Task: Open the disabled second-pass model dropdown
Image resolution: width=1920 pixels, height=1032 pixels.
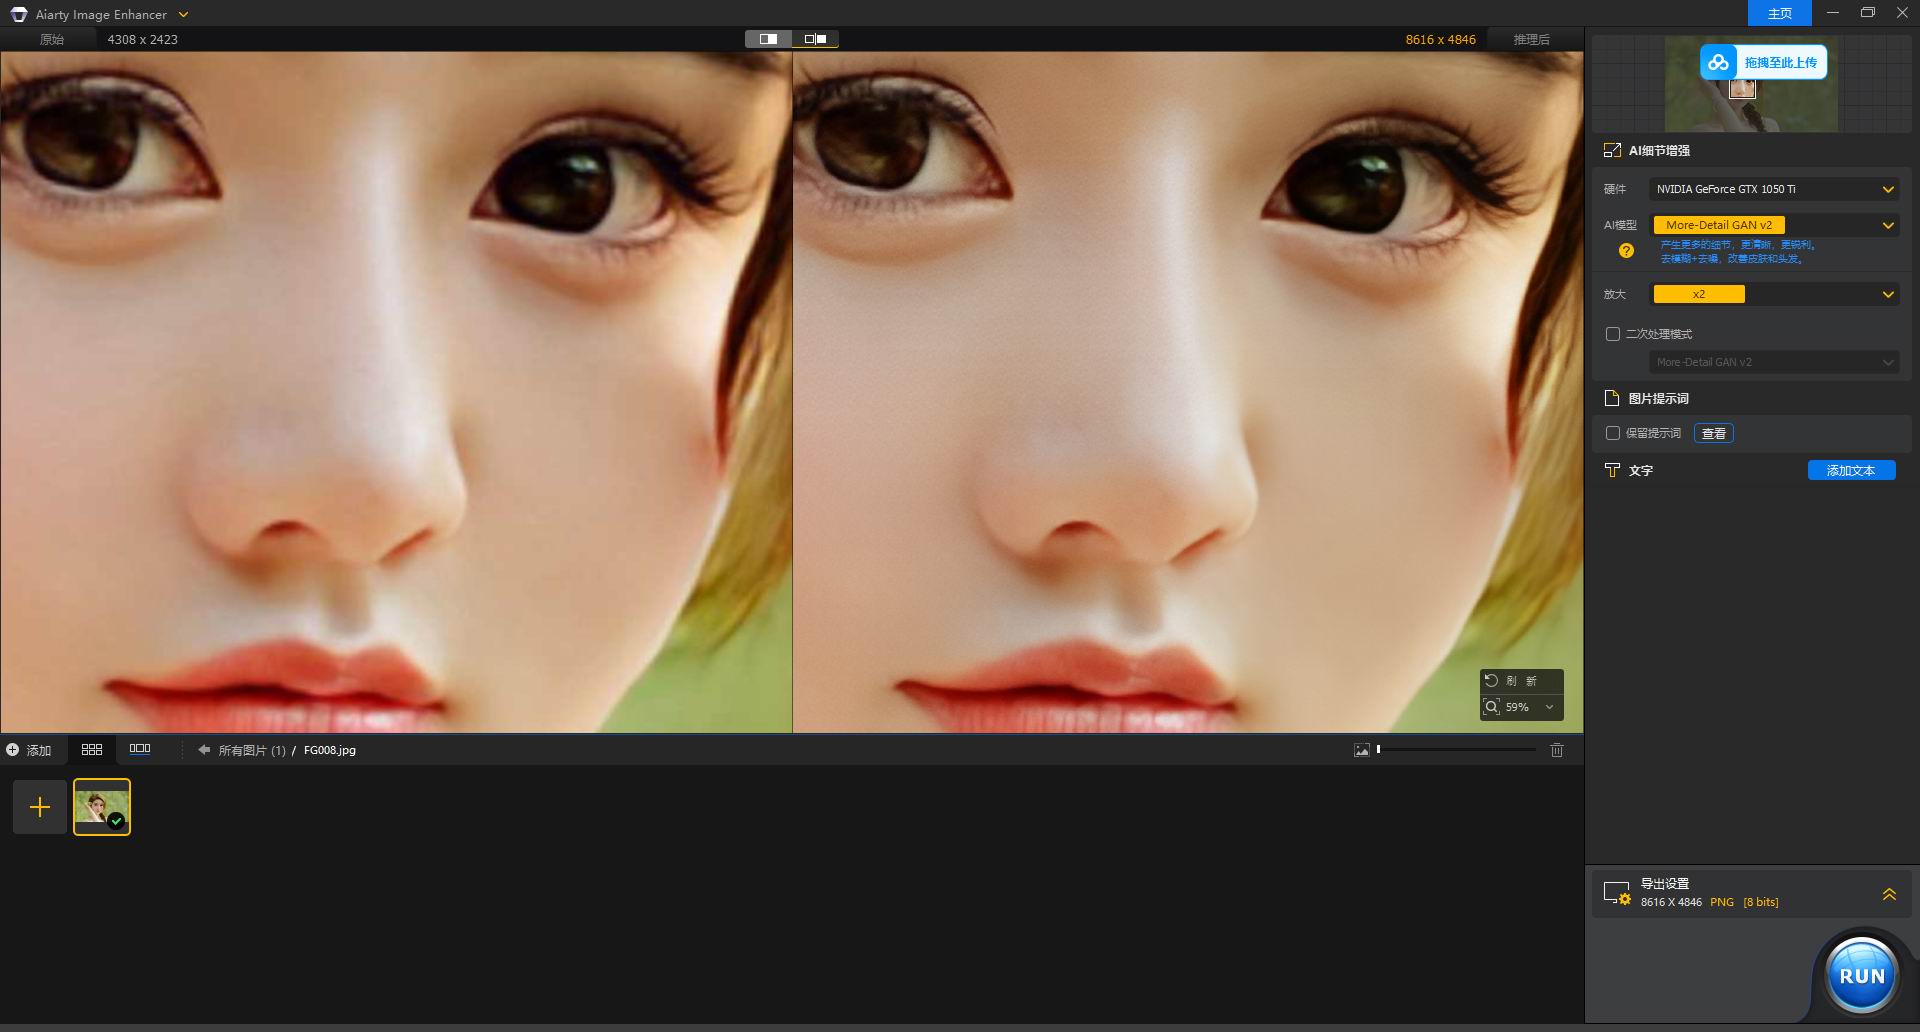Action: point(1774,362)
